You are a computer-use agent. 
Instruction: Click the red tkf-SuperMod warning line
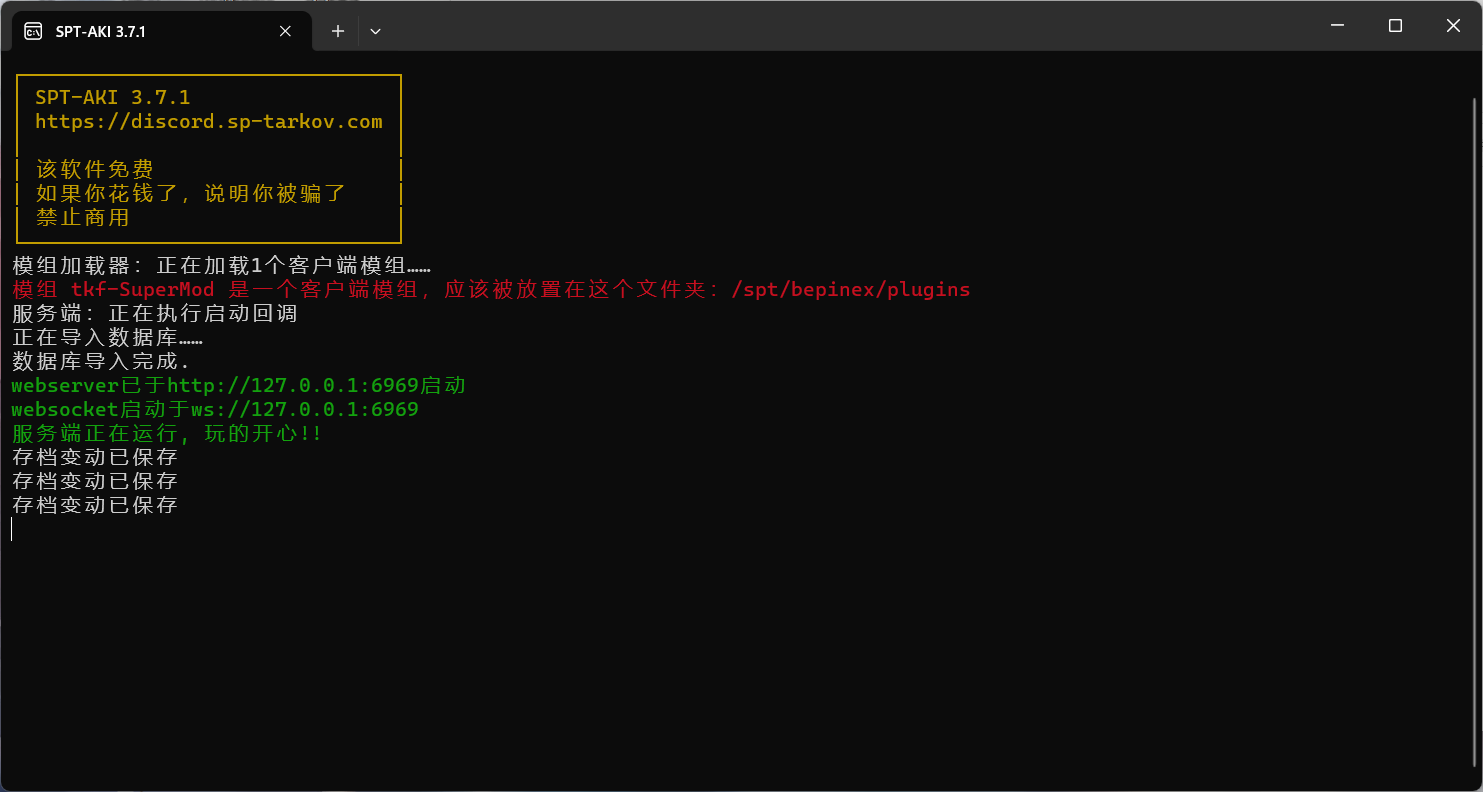pos(491,290)
